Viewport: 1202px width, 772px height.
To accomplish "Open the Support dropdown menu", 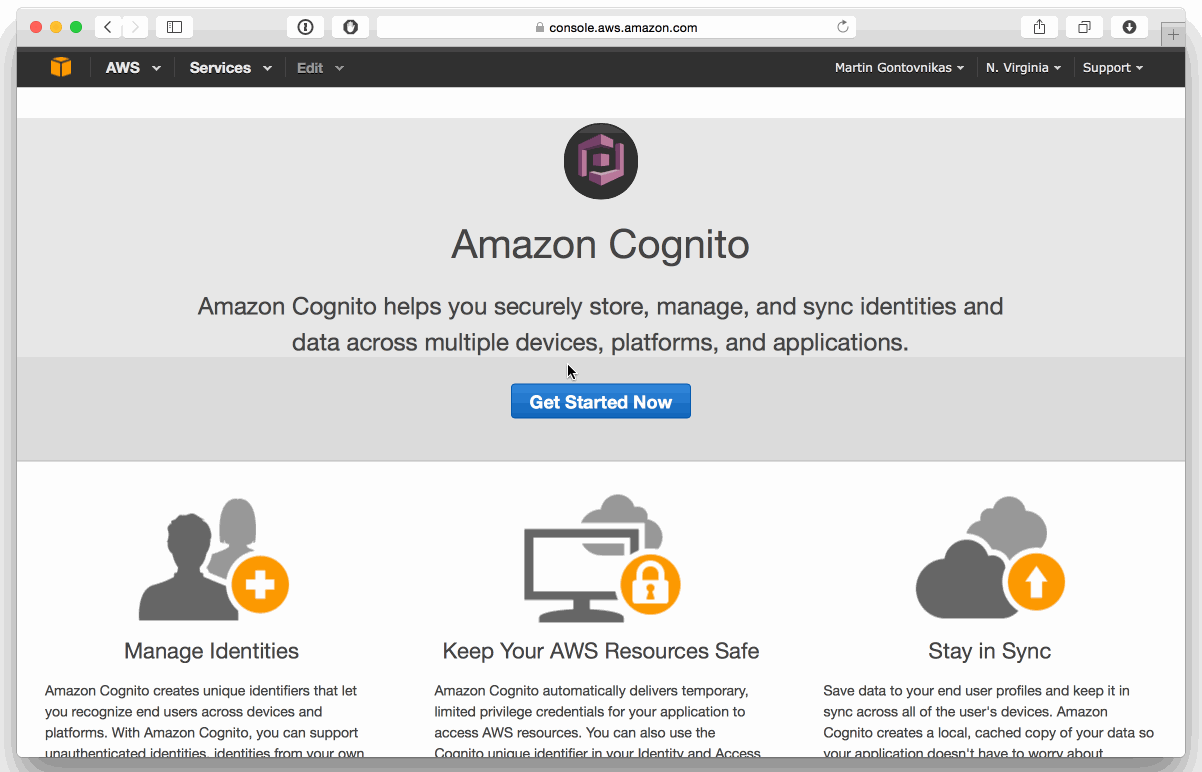I will click(1112, 68).
